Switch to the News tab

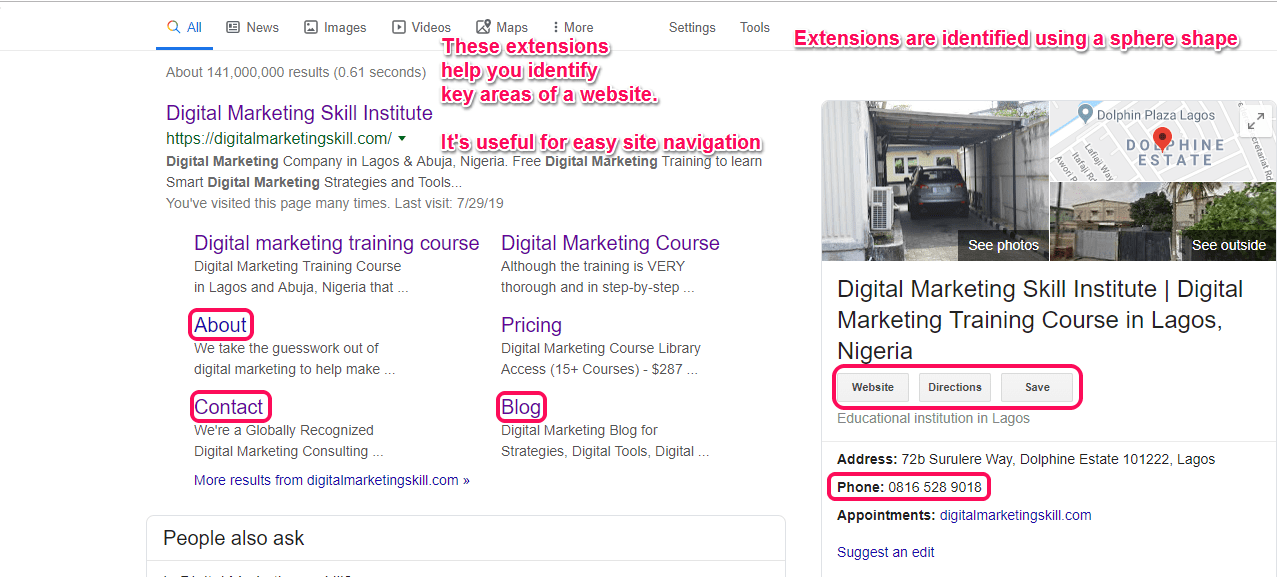252,28
